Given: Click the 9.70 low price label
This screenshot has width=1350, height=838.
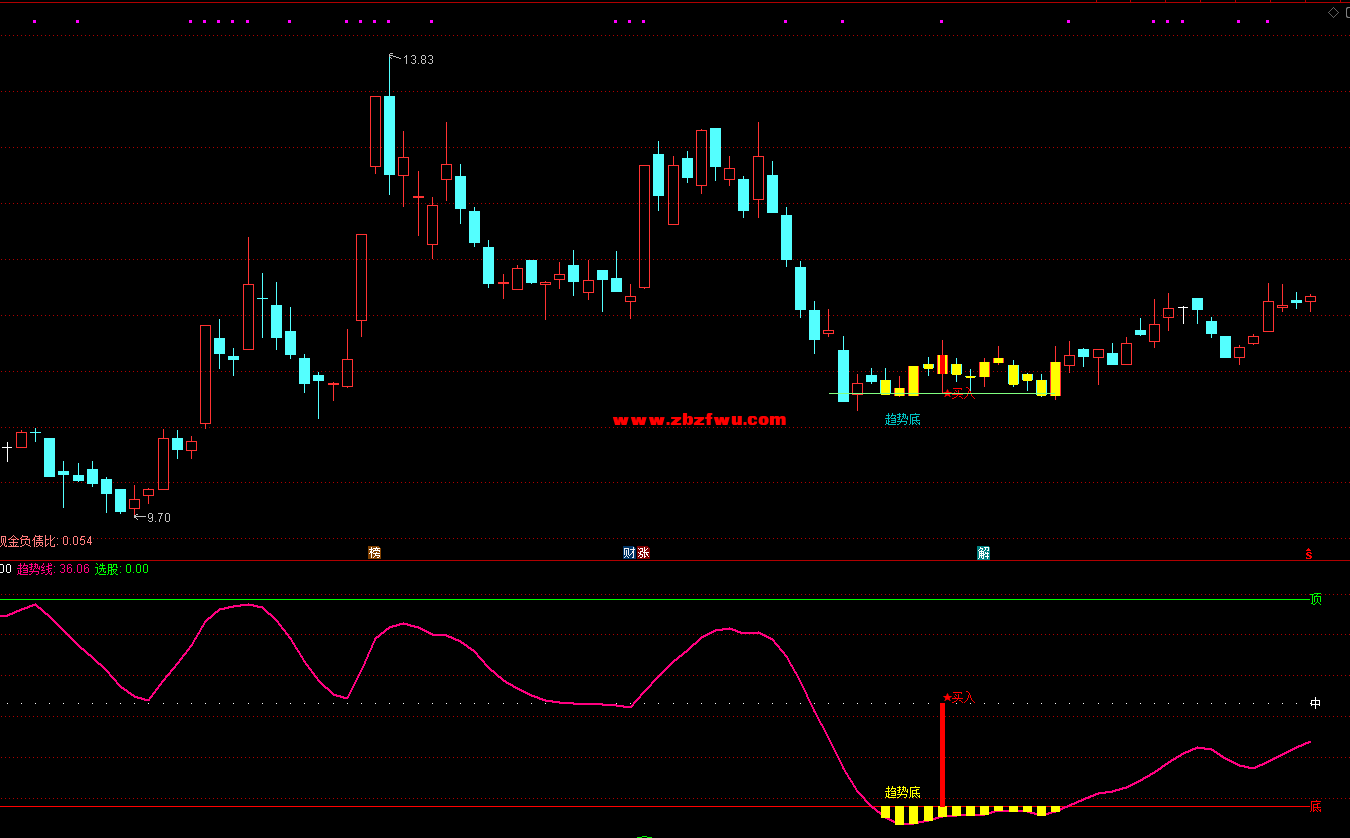Looking at the screenshot, I should [158, 518].
